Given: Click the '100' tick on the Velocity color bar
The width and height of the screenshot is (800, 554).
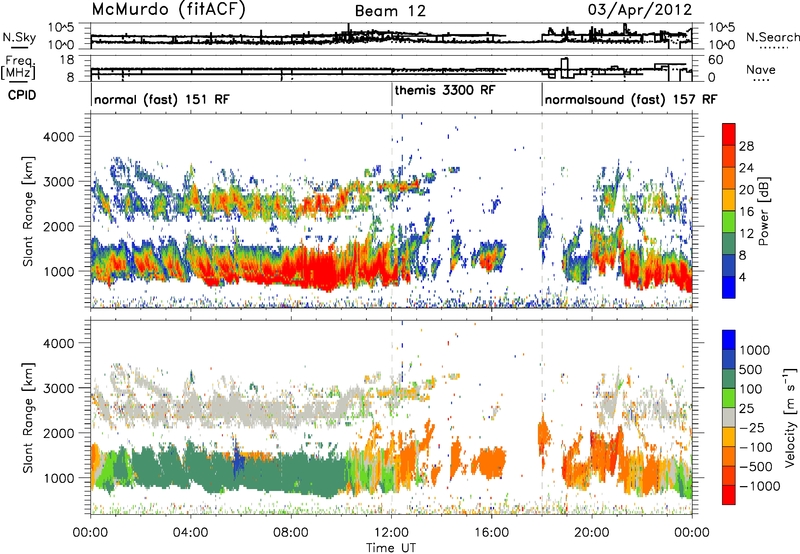Looking at the screenshot, I should (x=752, y=389).
